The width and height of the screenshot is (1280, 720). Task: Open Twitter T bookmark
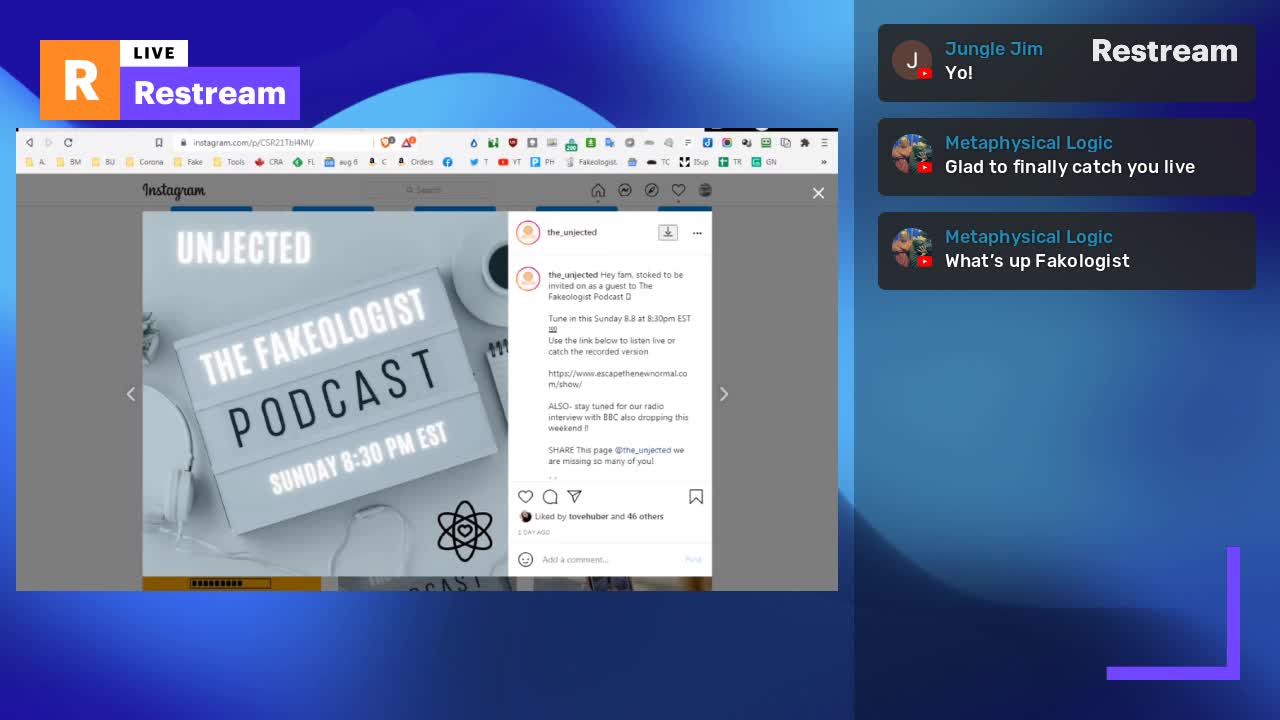click(479, 162)
